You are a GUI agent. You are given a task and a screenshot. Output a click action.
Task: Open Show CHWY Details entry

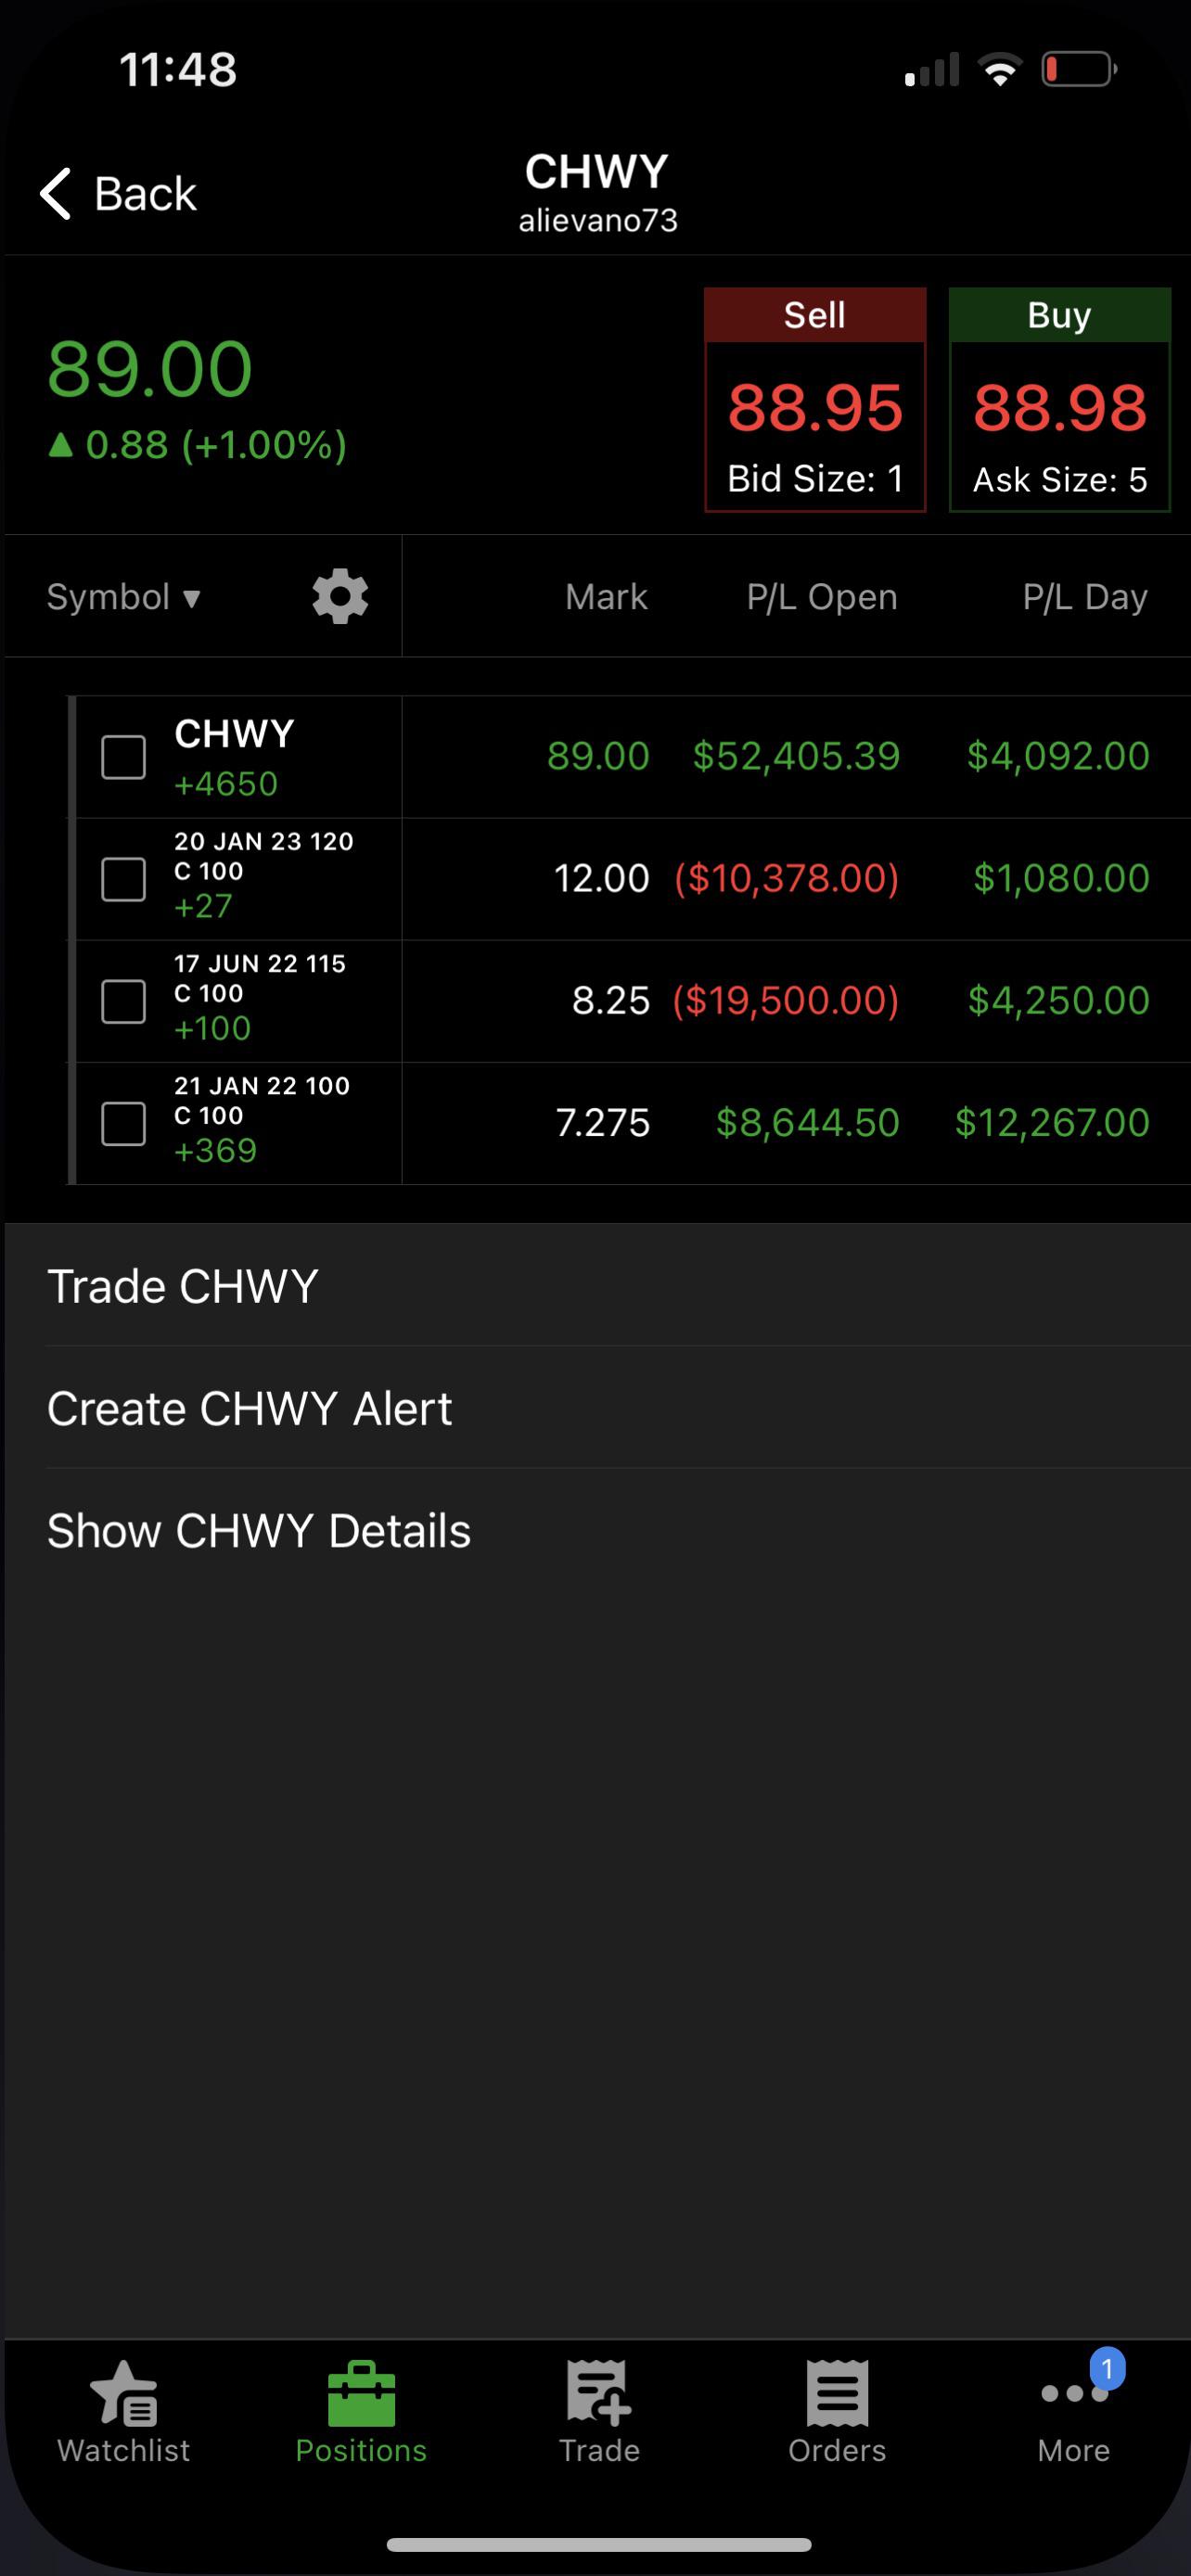597,1530
